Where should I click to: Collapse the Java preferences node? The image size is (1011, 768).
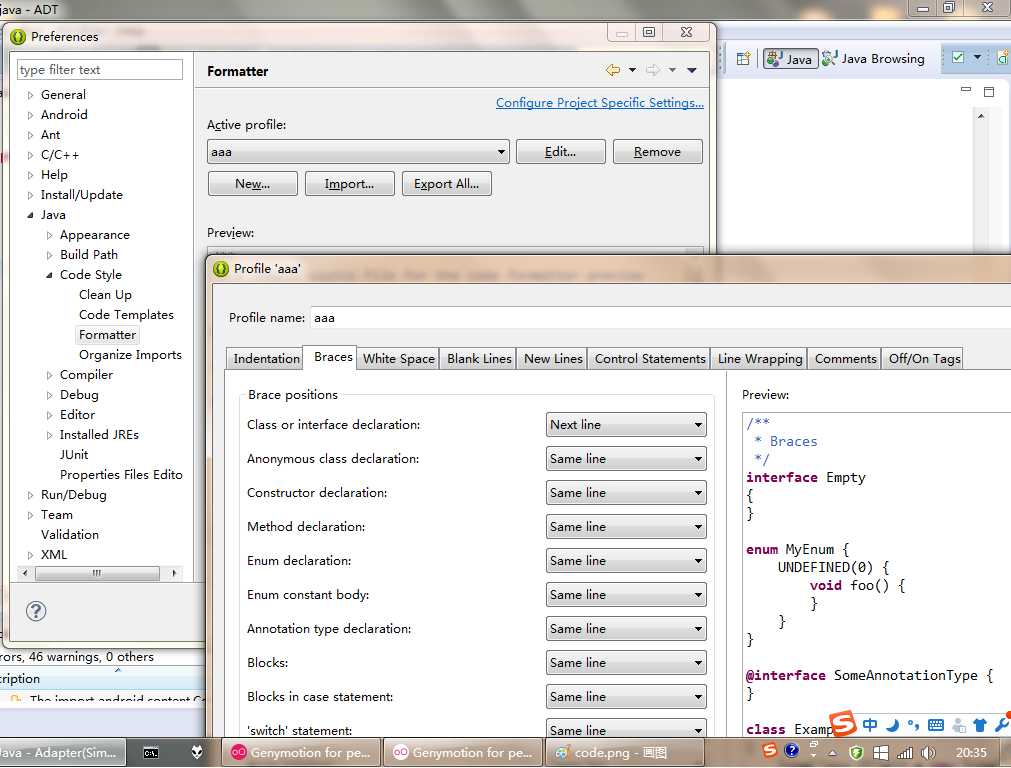click(30, 215)
